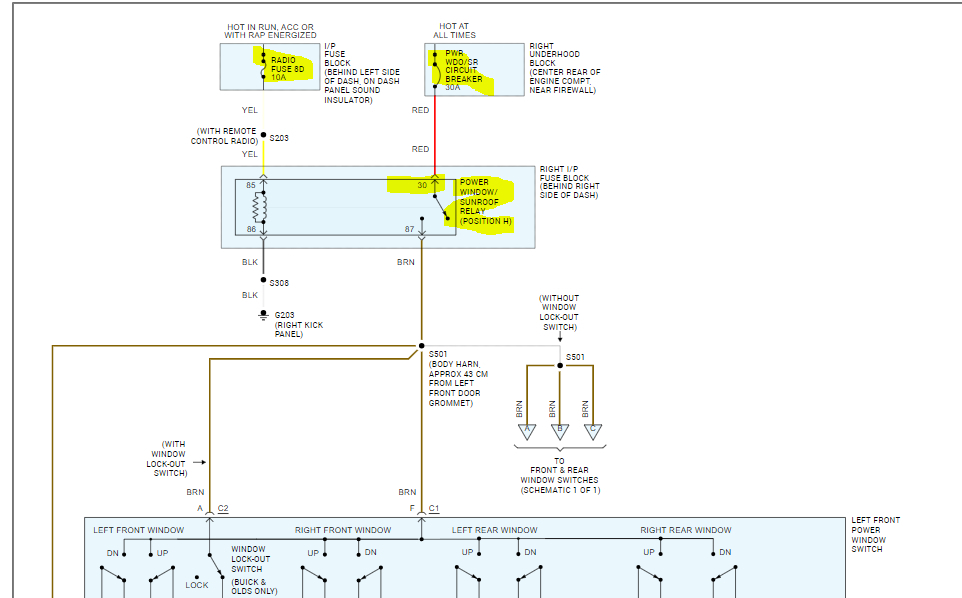Image resolution: width=962 pixels, height=598 pixels.
Task: Click the 'HOT IN RUN, ACC OR WITH RAP ENERGIZED' label
Action: click(270, 31)
